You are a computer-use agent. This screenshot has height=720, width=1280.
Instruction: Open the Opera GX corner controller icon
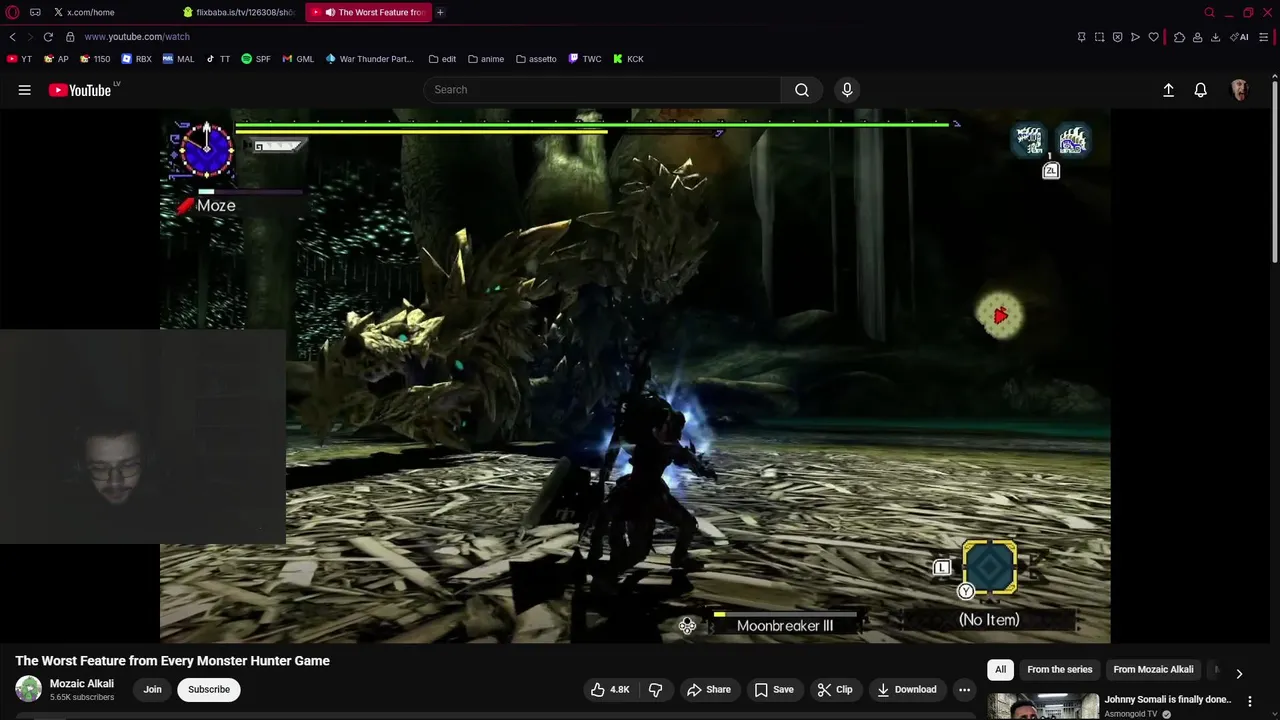[35, 12]
